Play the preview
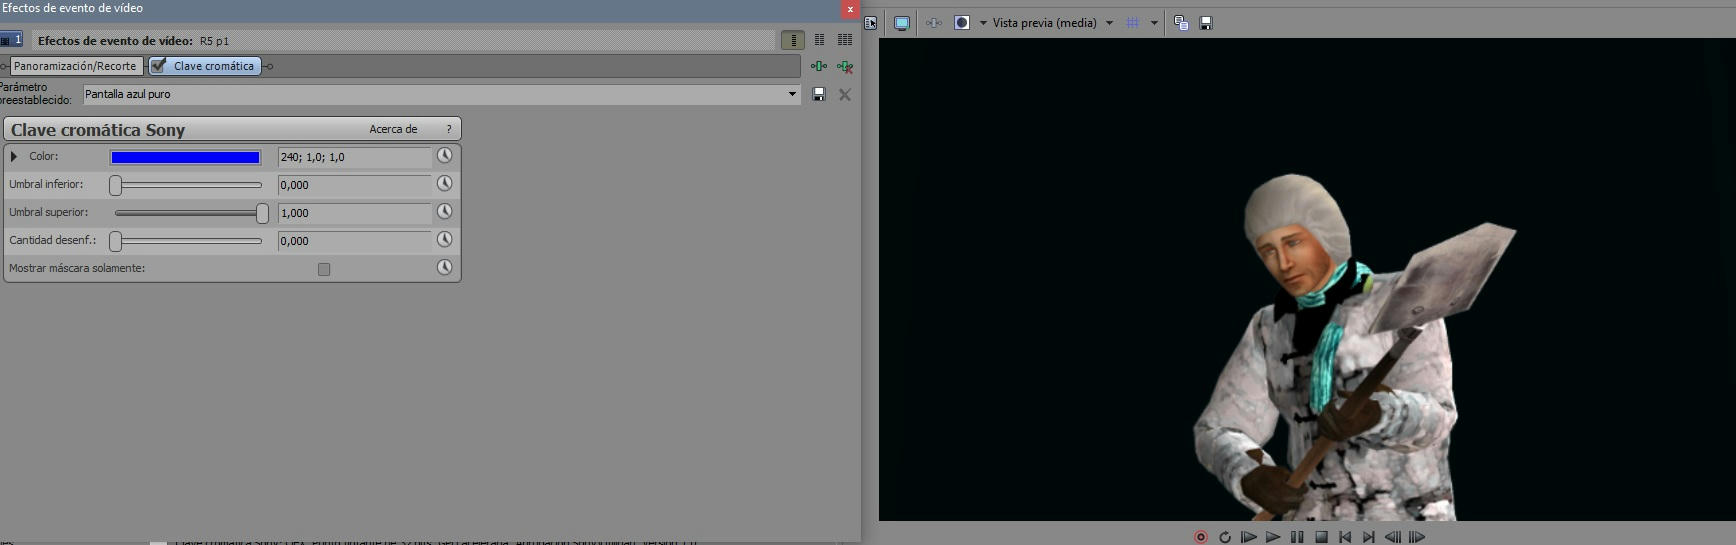This screenshot has height=545, width=1736. pyautogui.click(x=1273, y=537)
